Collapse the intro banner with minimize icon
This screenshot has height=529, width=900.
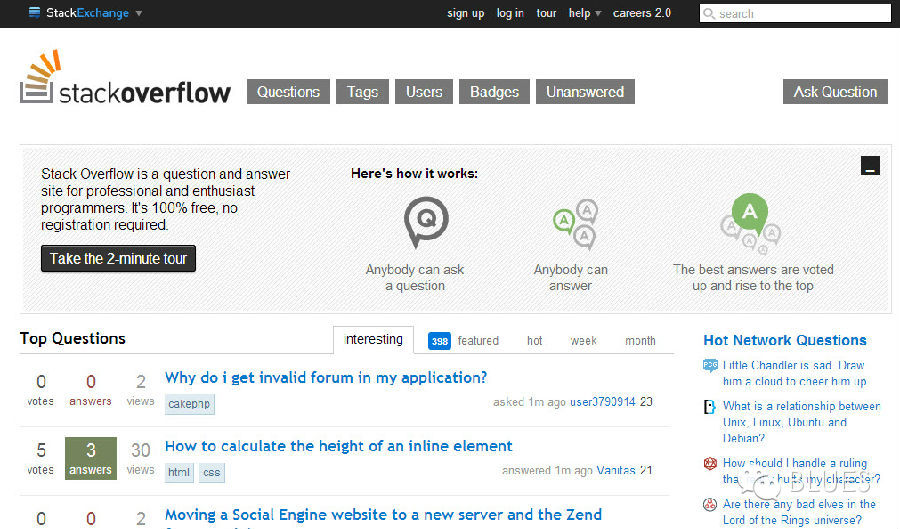[x=870, y=165]
